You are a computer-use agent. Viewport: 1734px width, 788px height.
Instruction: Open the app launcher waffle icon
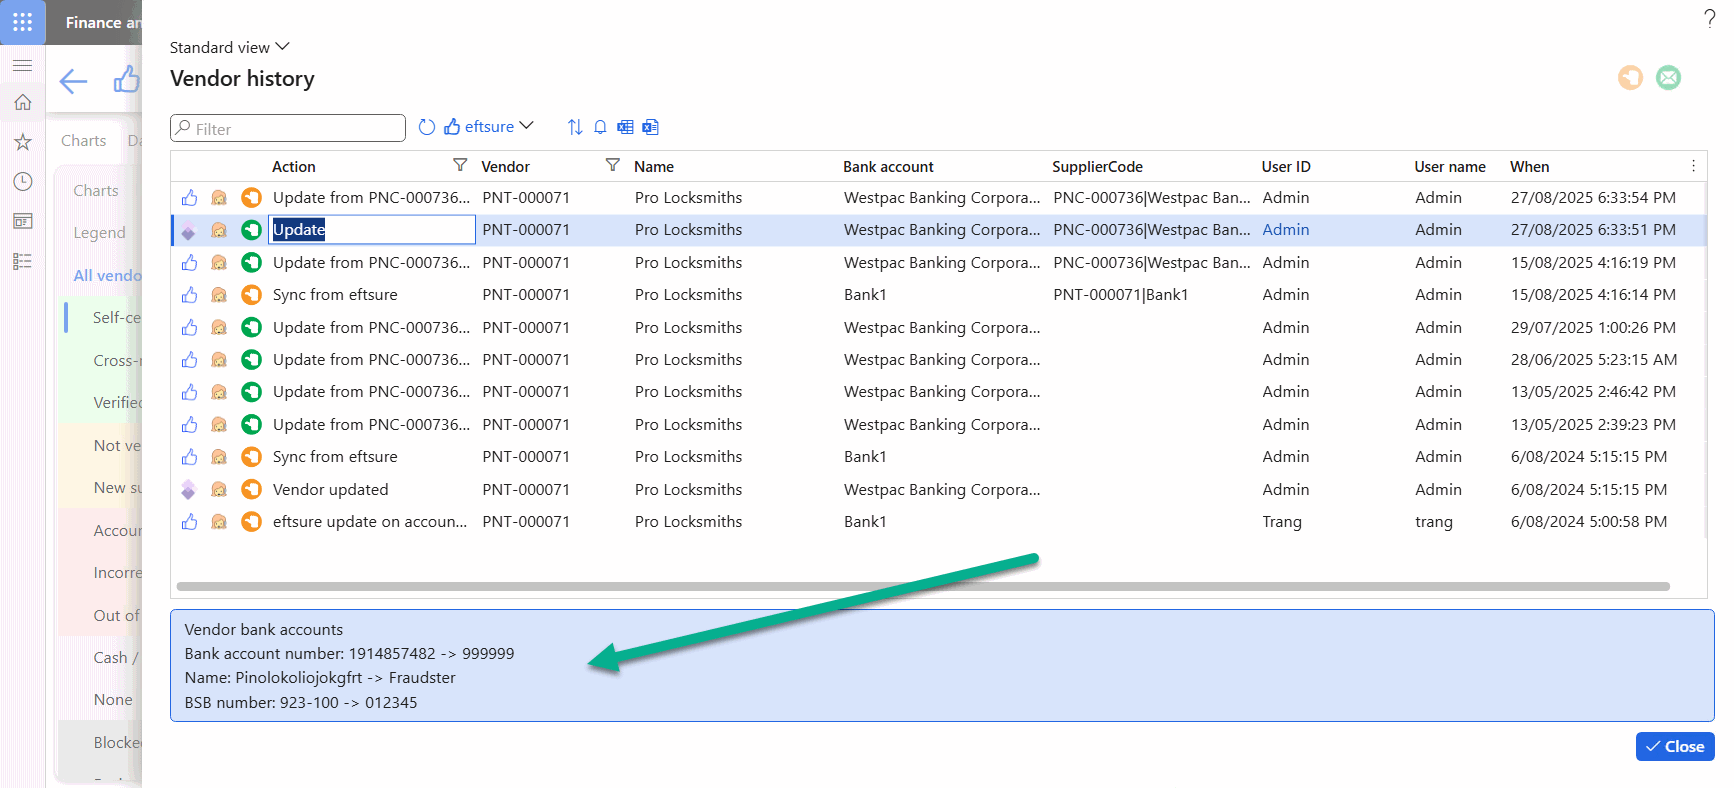pos(22,22)
